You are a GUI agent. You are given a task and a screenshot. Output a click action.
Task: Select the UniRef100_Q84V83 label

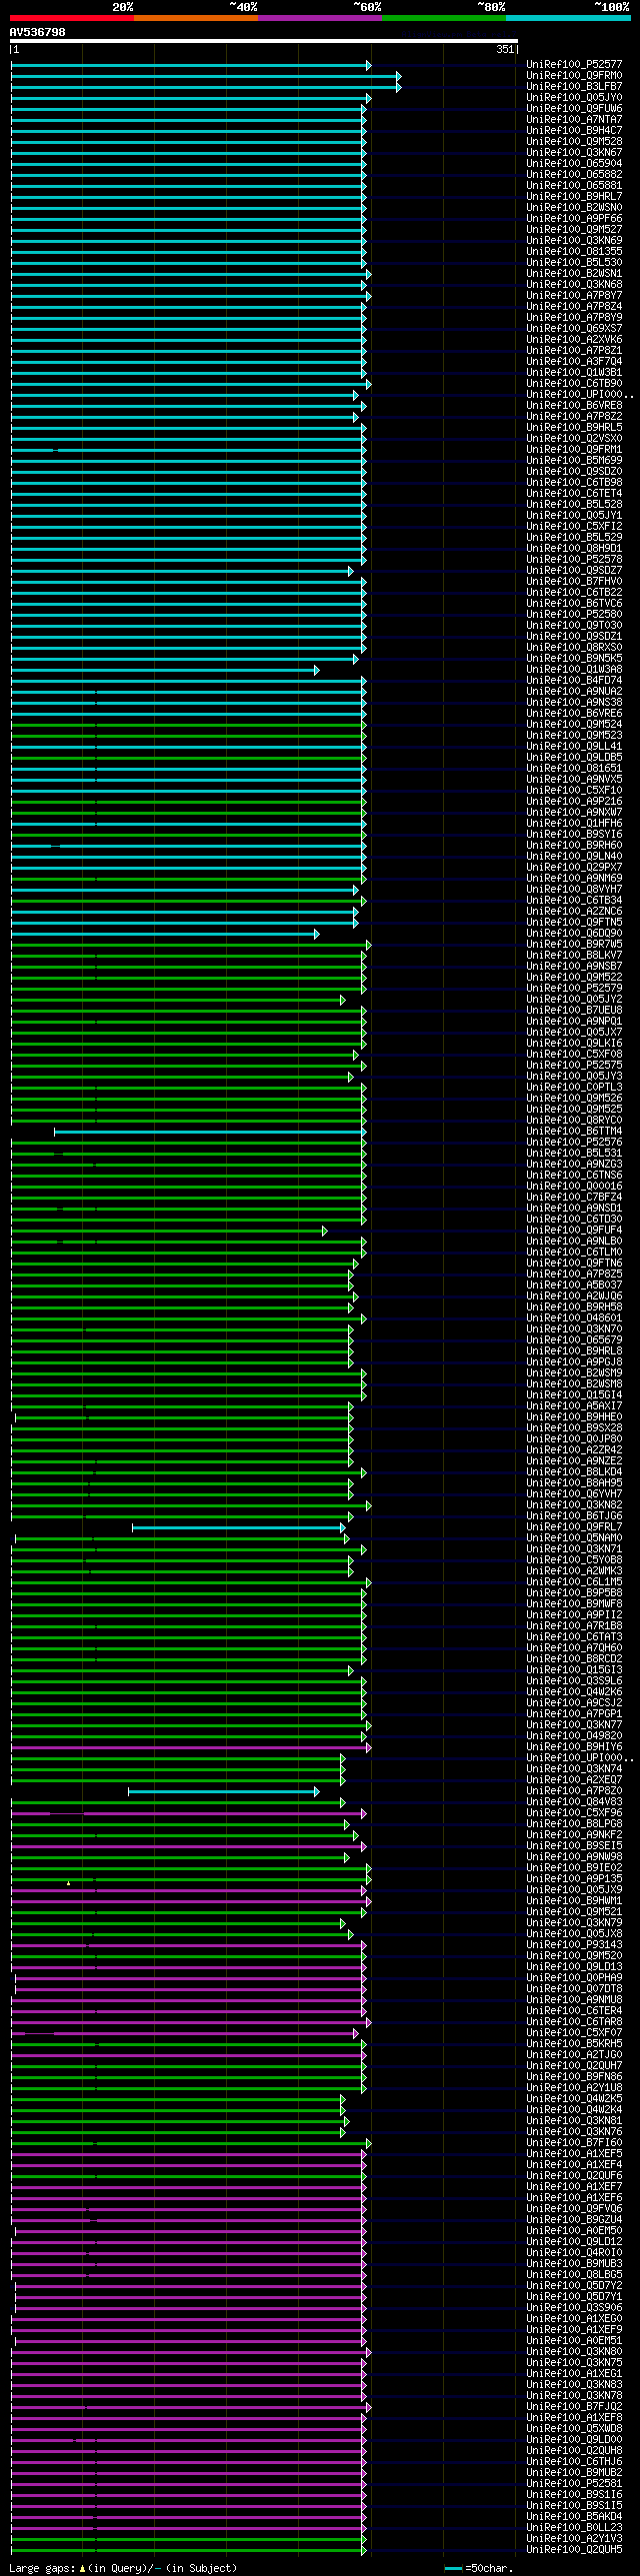(574, 1802)
